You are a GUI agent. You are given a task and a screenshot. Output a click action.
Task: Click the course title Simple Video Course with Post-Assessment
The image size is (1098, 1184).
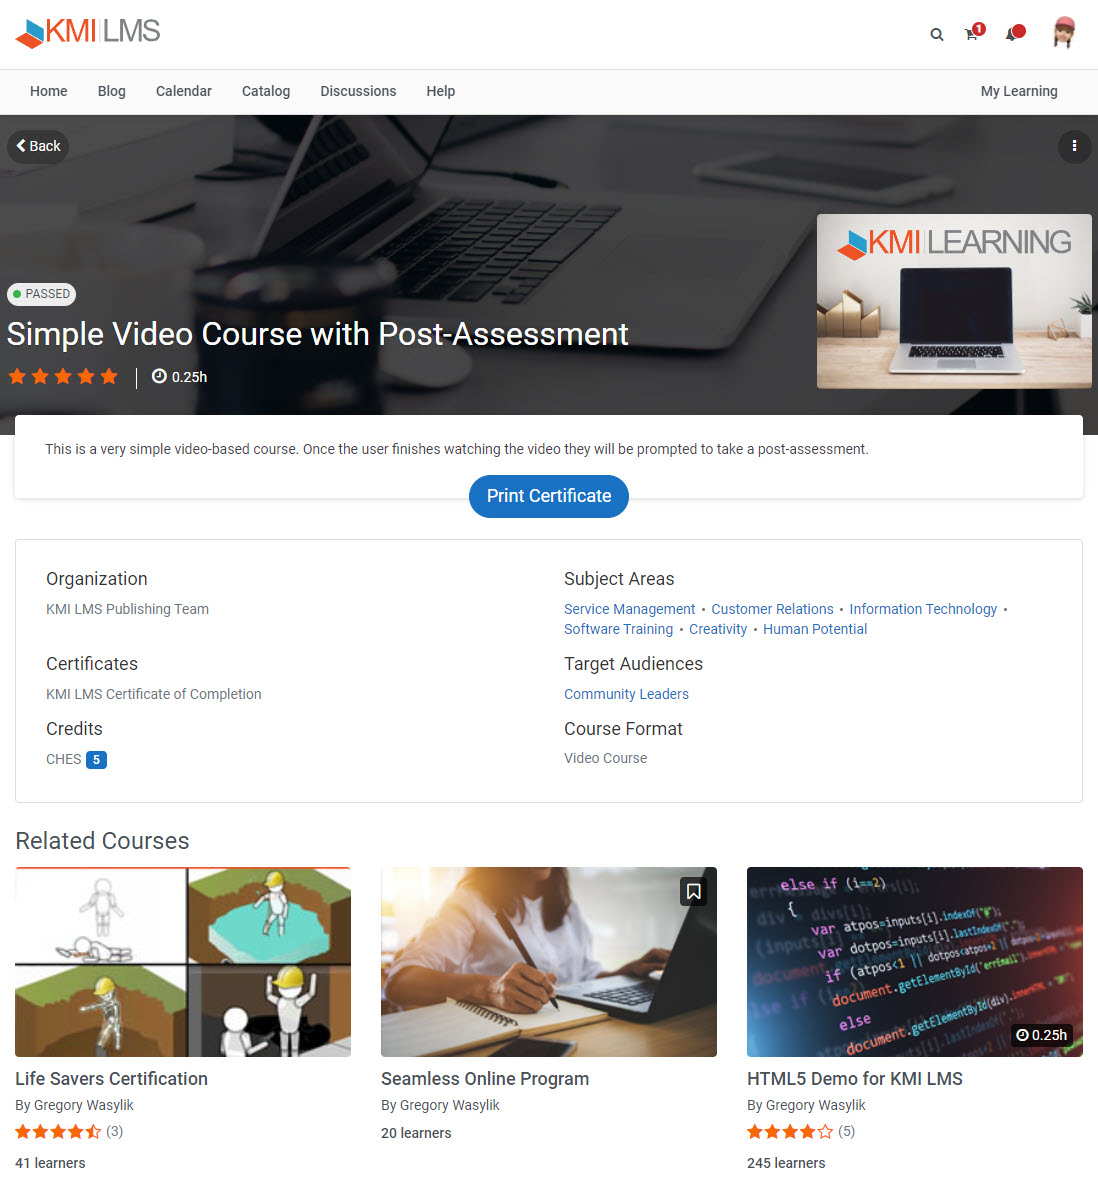317,335
